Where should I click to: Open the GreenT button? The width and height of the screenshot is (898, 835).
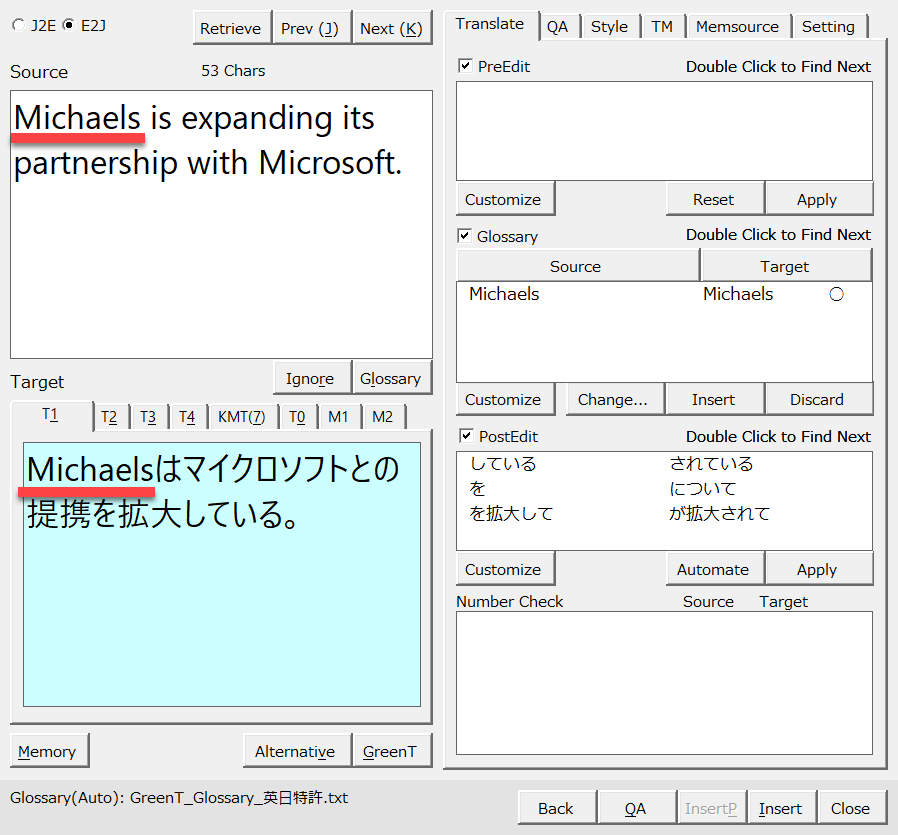click(390, 751)
